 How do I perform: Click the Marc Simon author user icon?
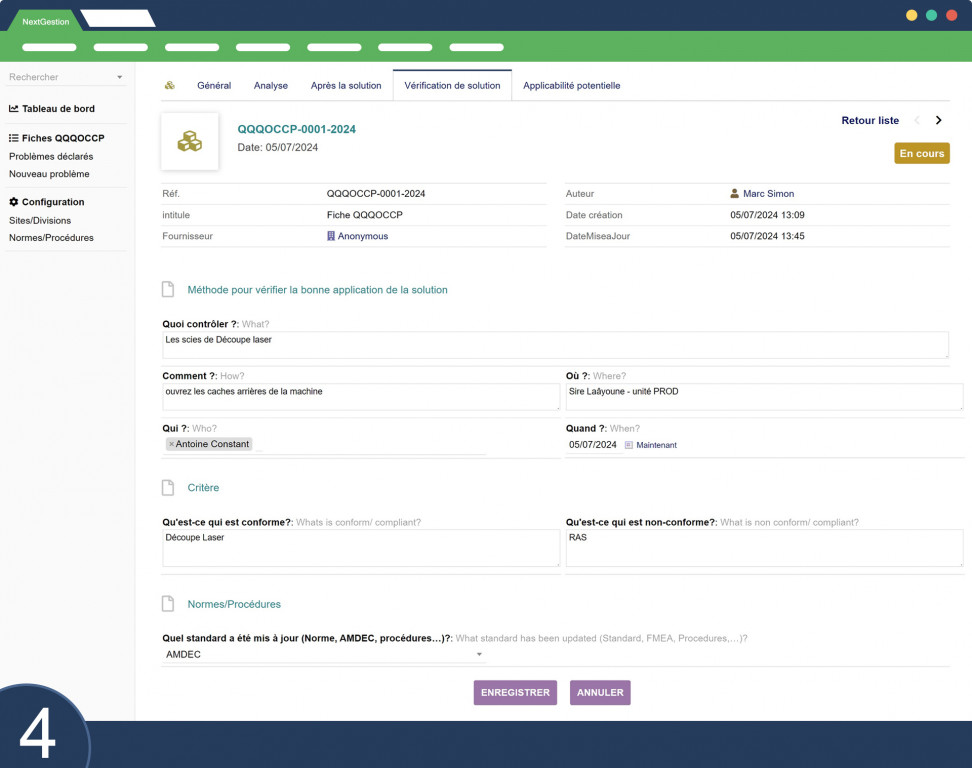click(x=735, y=193)
